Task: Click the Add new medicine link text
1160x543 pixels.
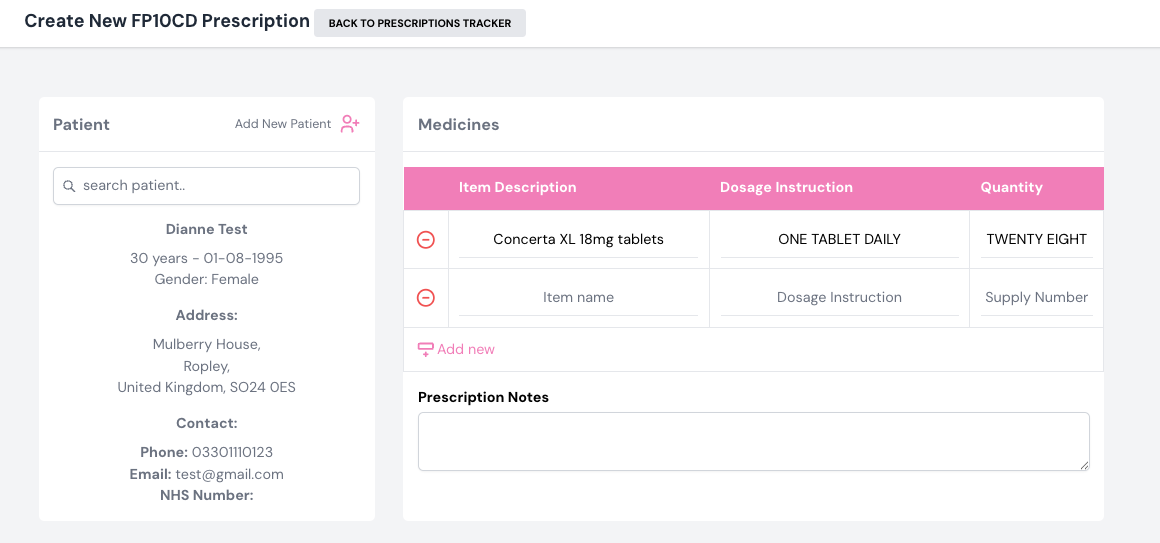Action: click(466, 349)
